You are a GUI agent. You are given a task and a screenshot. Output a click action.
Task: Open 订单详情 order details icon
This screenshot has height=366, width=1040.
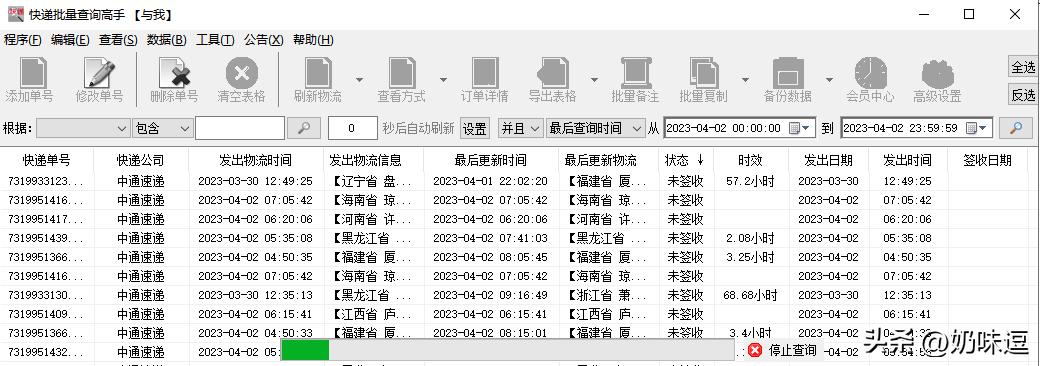[485, 72]
